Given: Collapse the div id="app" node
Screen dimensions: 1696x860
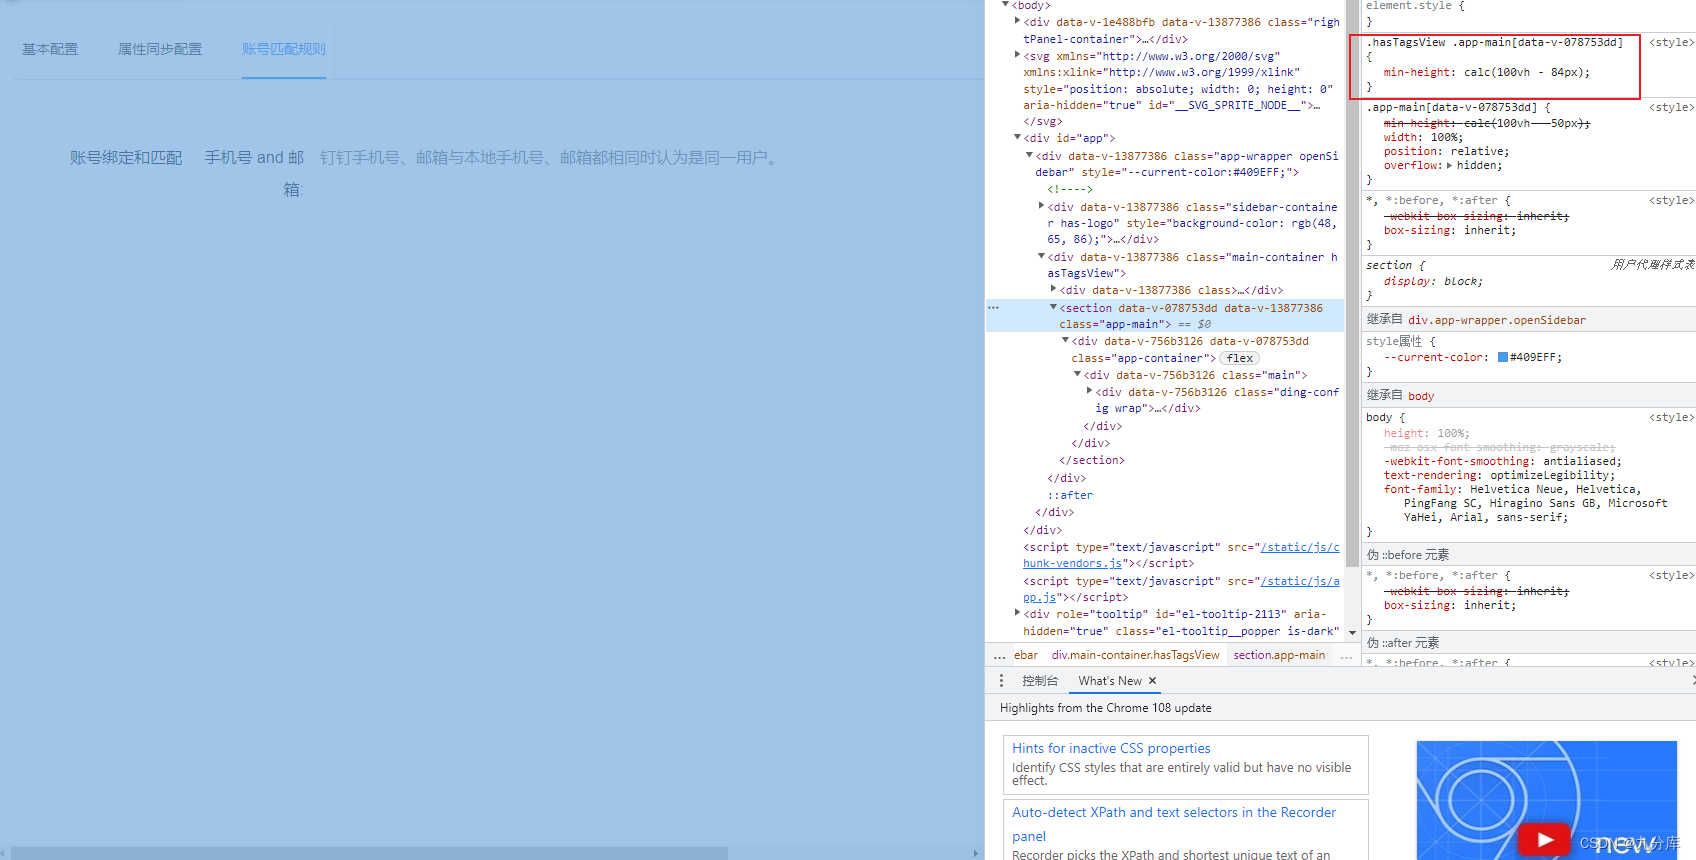Looking at the screenshot, I should (x=1018, y=138).
